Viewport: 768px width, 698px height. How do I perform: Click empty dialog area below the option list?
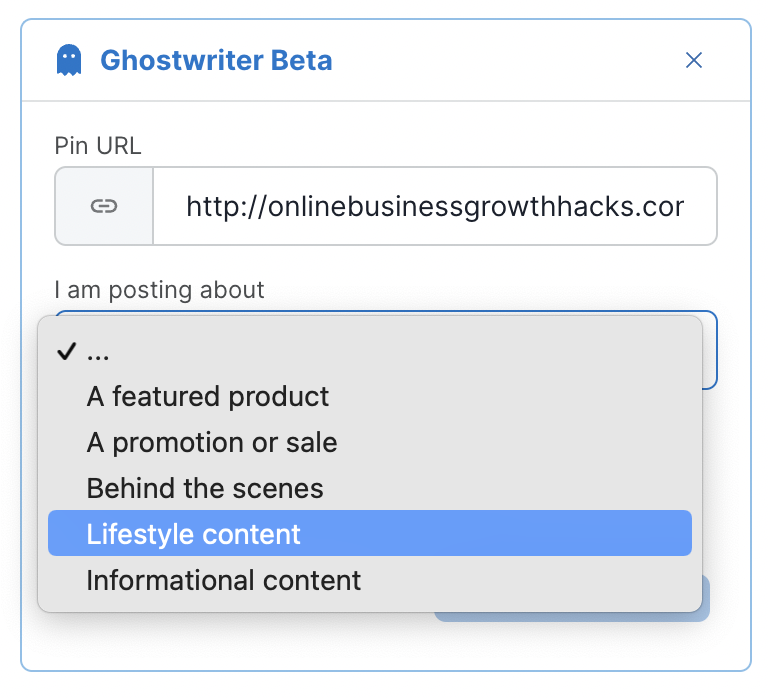230,640
